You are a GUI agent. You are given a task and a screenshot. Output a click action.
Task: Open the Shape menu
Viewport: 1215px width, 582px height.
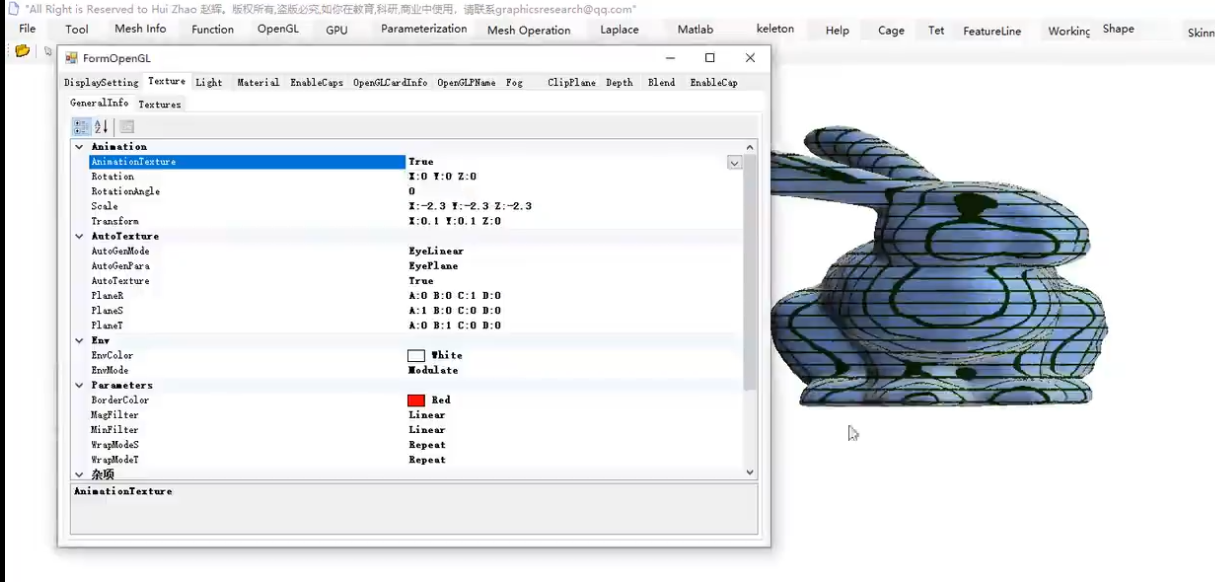[x=1118, y=29]
